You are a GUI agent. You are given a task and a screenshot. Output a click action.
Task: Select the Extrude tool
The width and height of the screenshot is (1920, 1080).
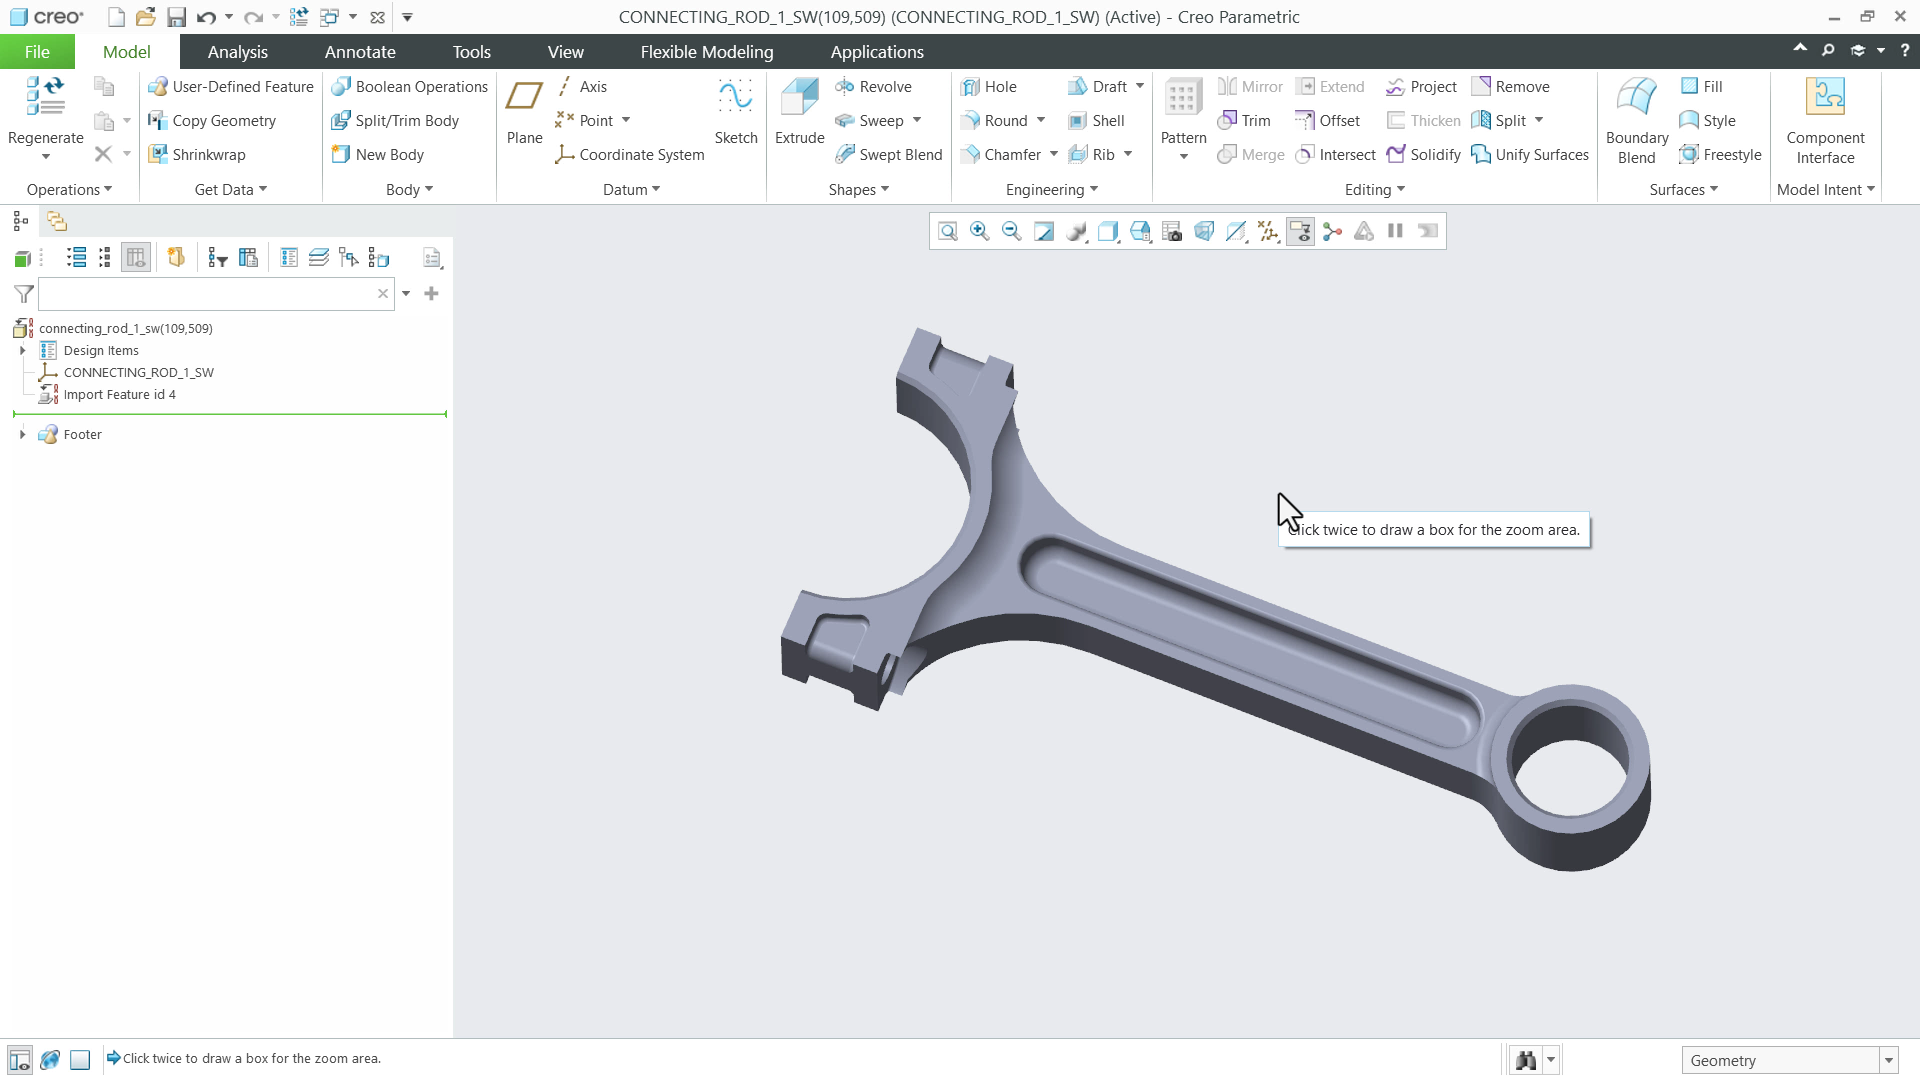(799, 112)
